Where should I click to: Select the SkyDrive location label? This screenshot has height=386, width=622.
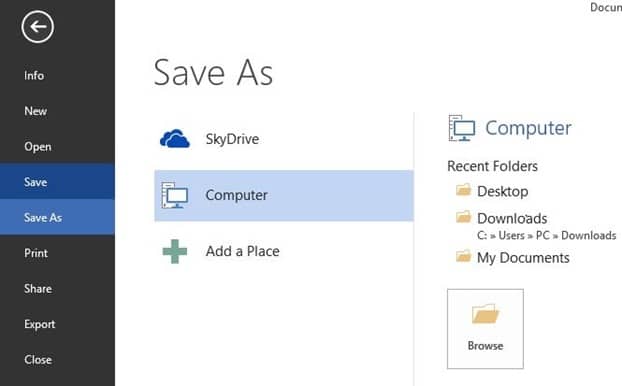[232, 139]
